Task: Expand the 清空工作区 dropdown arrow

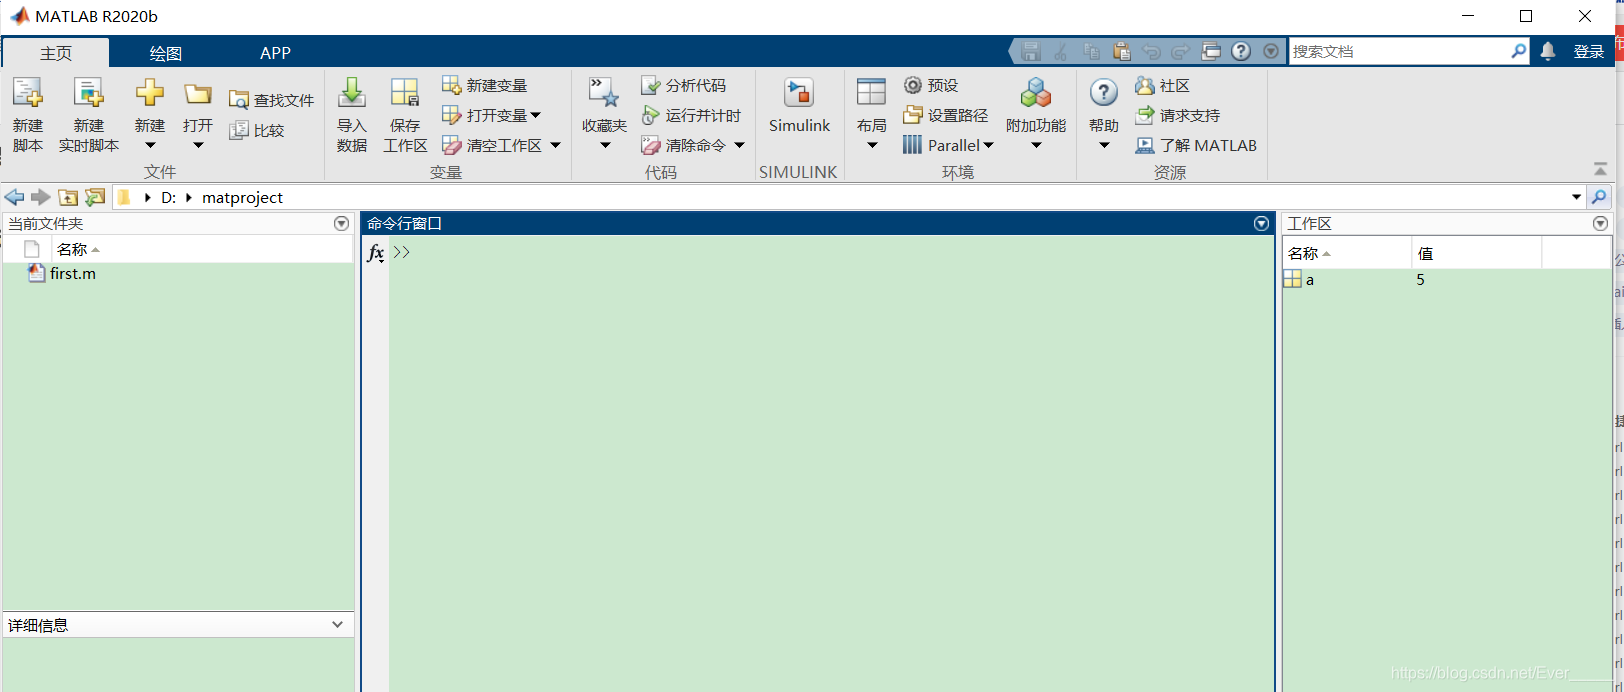Action: (x=555, y=145)
